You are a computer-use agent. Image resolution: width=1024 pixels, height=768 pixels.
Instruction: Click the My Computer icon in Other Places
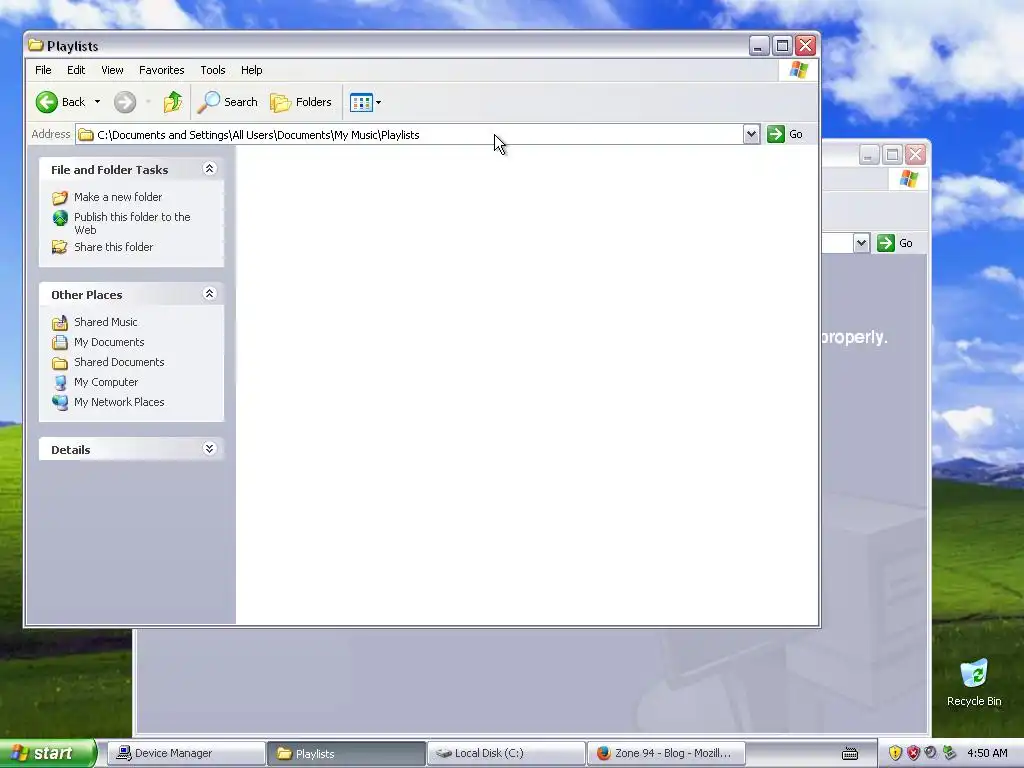point(60,383)
